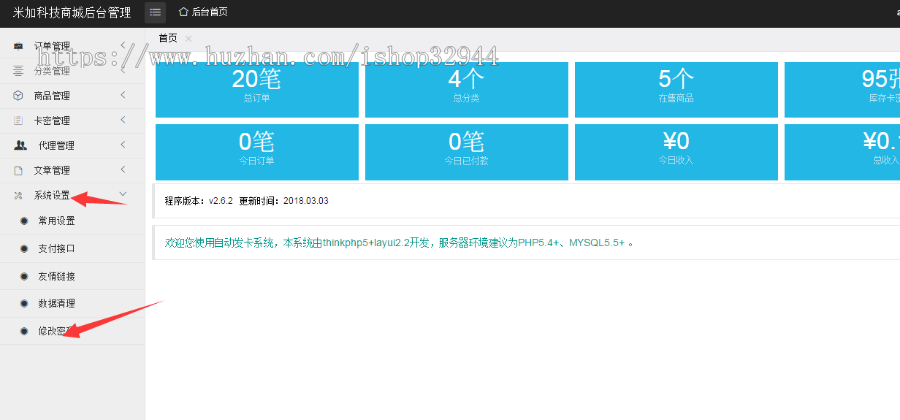The height and width of the screenshot is (420, 900).
Task: Select 友情链接 submenu item
Action: (72, 276)
